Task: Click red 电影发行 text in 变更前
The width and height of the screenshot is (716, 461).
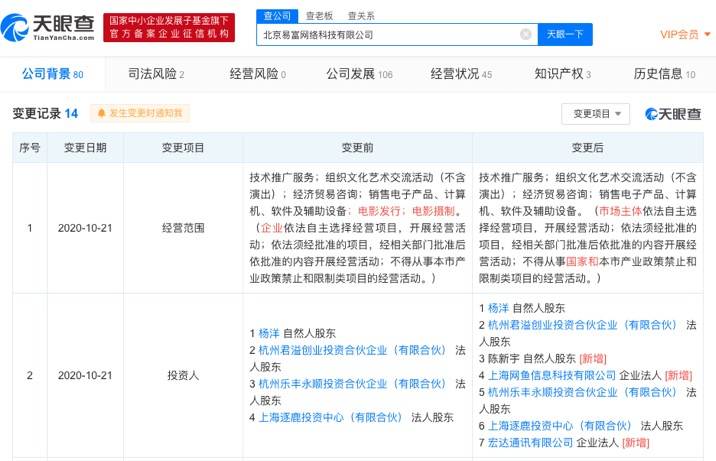Action: pos(379,211)
